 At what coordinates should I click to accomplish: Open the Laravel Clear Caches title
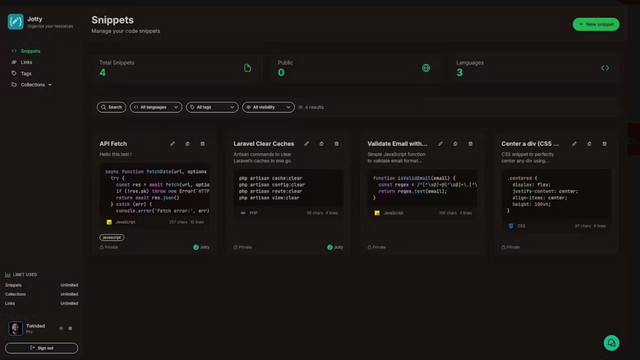tap(264, 144)
